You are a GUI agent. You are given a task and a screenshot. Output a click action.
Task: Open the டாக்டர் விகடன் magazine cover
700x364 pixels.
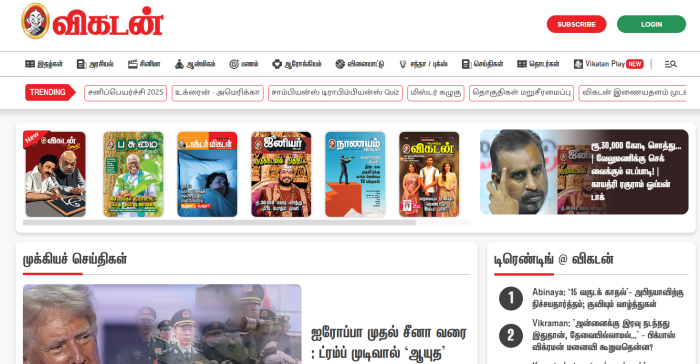[x=207, y=174]
